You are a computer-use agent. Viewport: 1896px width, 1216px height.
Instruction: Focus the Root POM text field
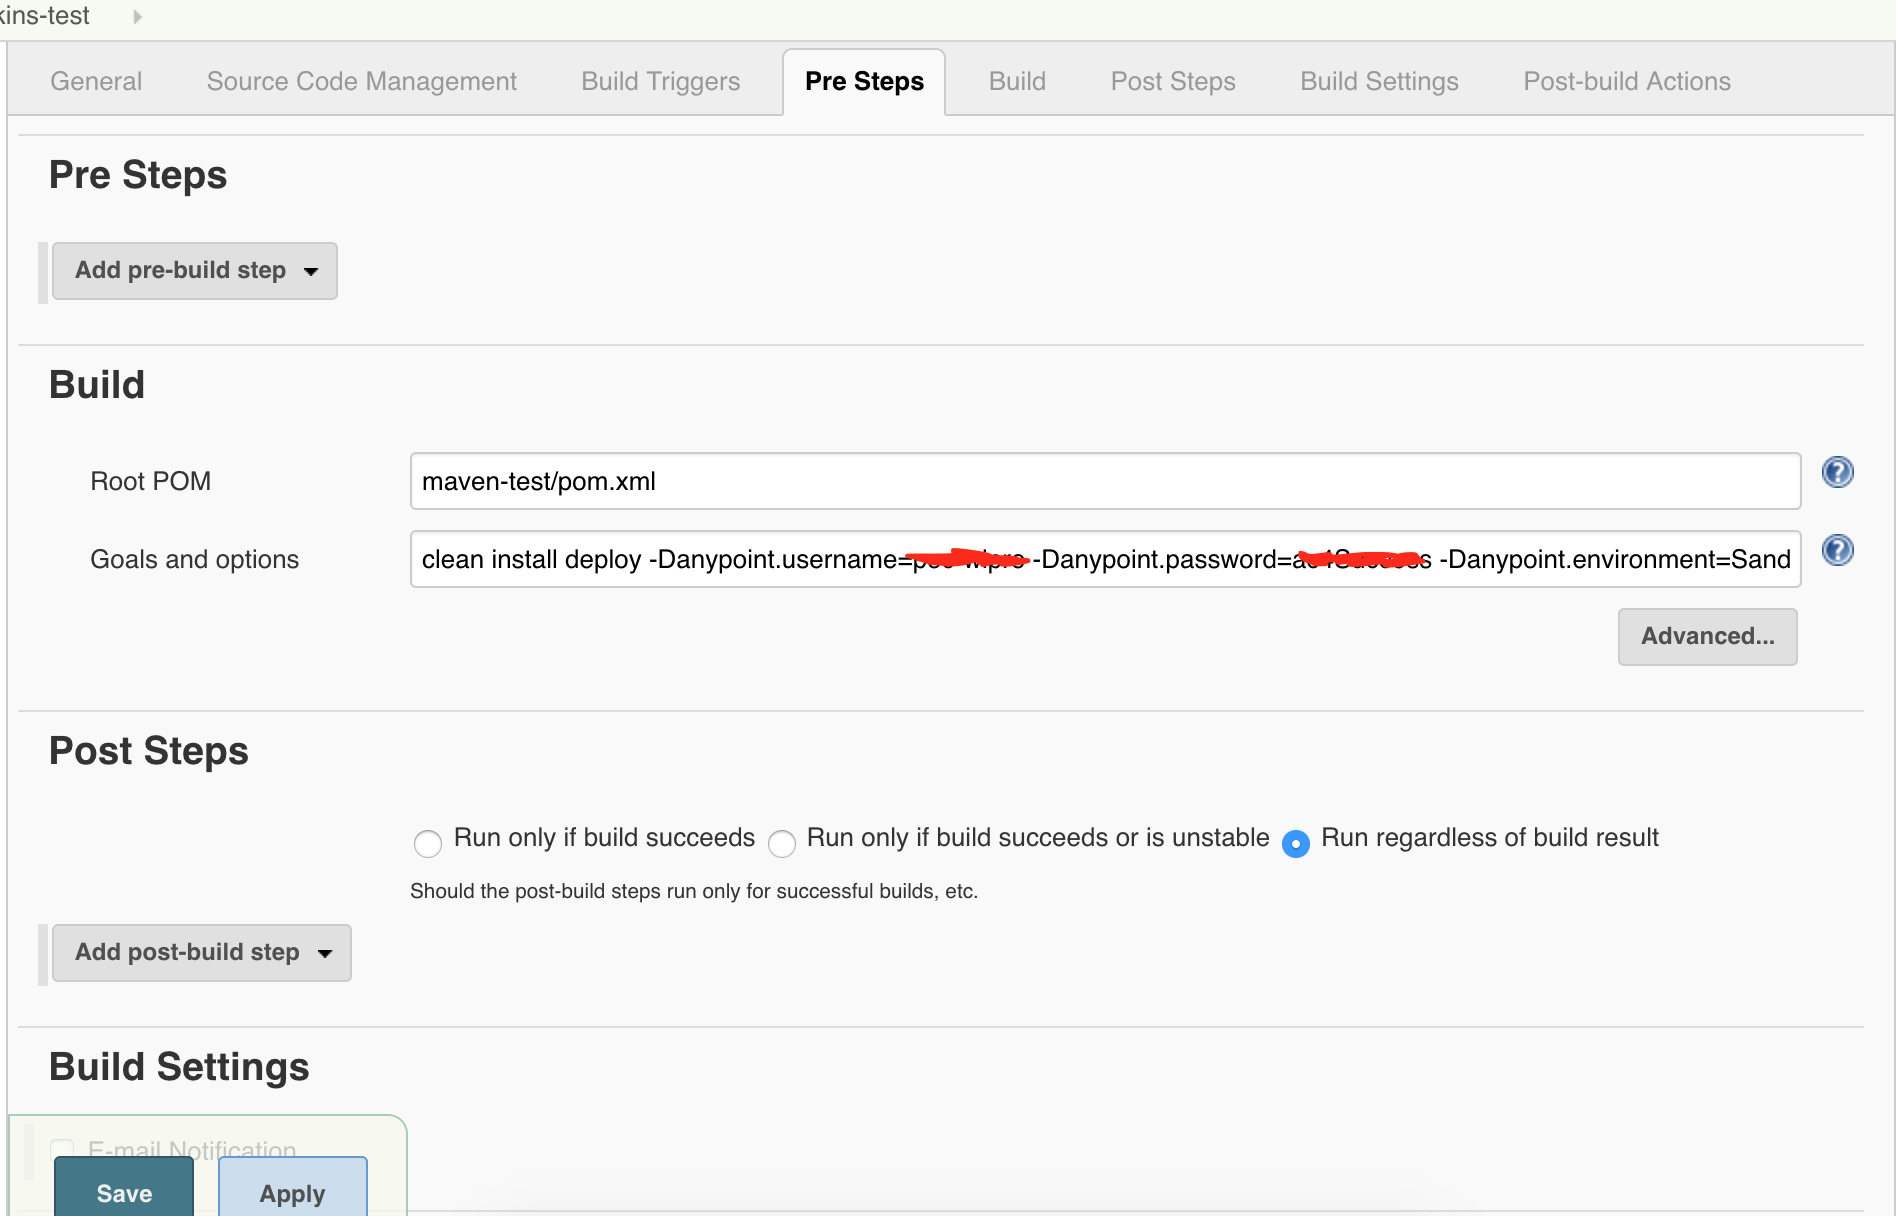(1105, 481)
